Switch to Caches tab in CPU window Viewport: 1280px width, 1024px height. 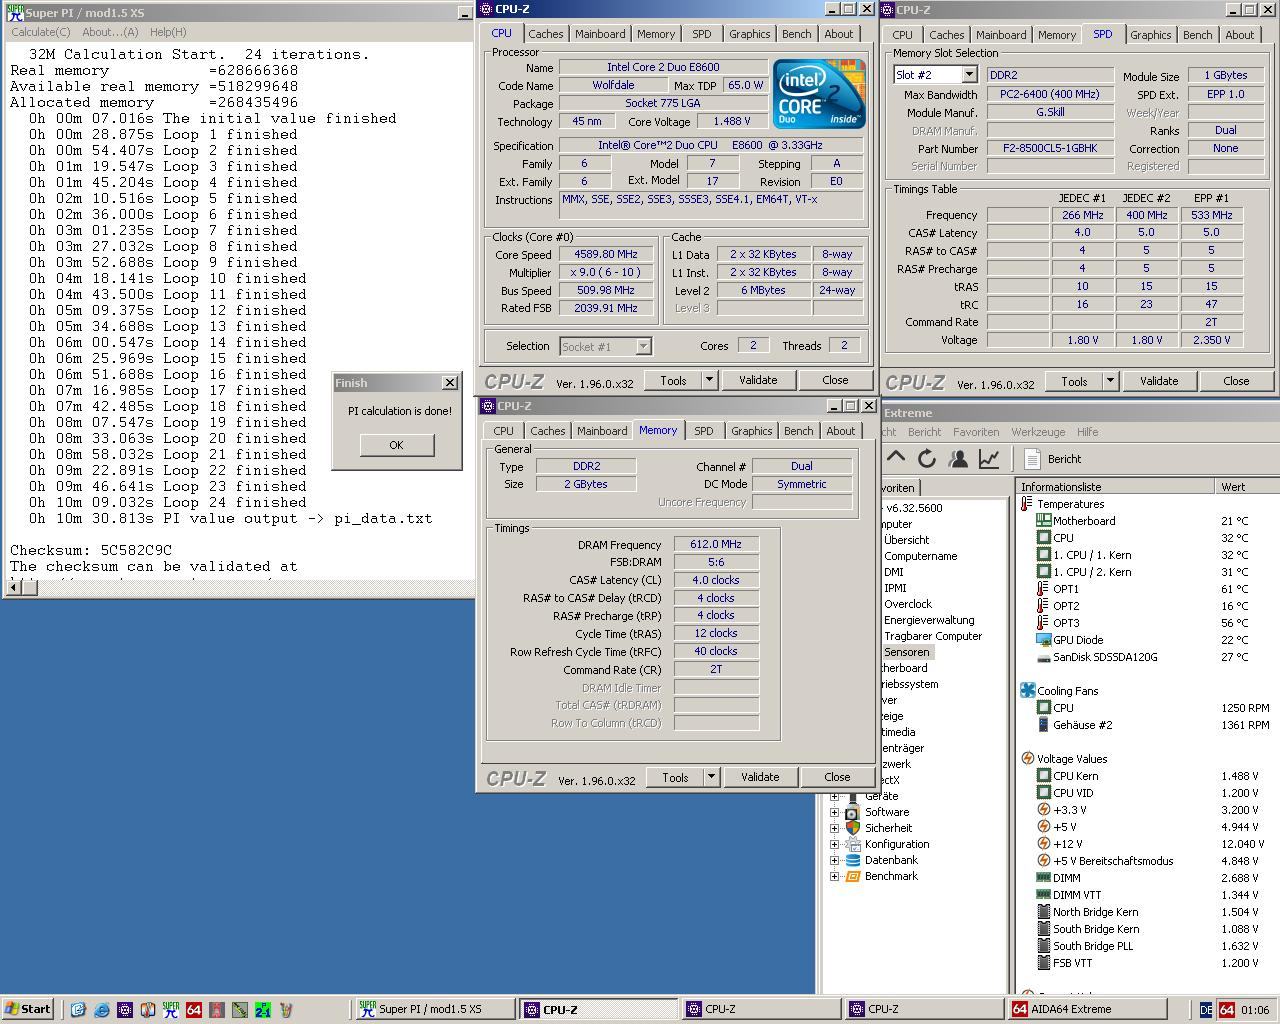point(546,34)
